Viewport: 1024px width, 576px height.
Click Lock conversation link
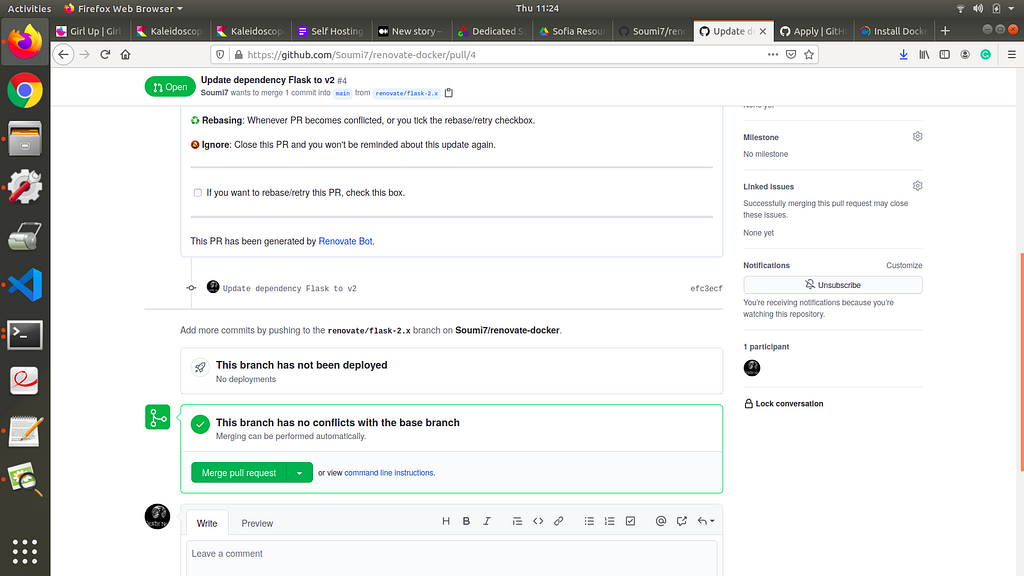pyautogui.click(x=784, y=404)
